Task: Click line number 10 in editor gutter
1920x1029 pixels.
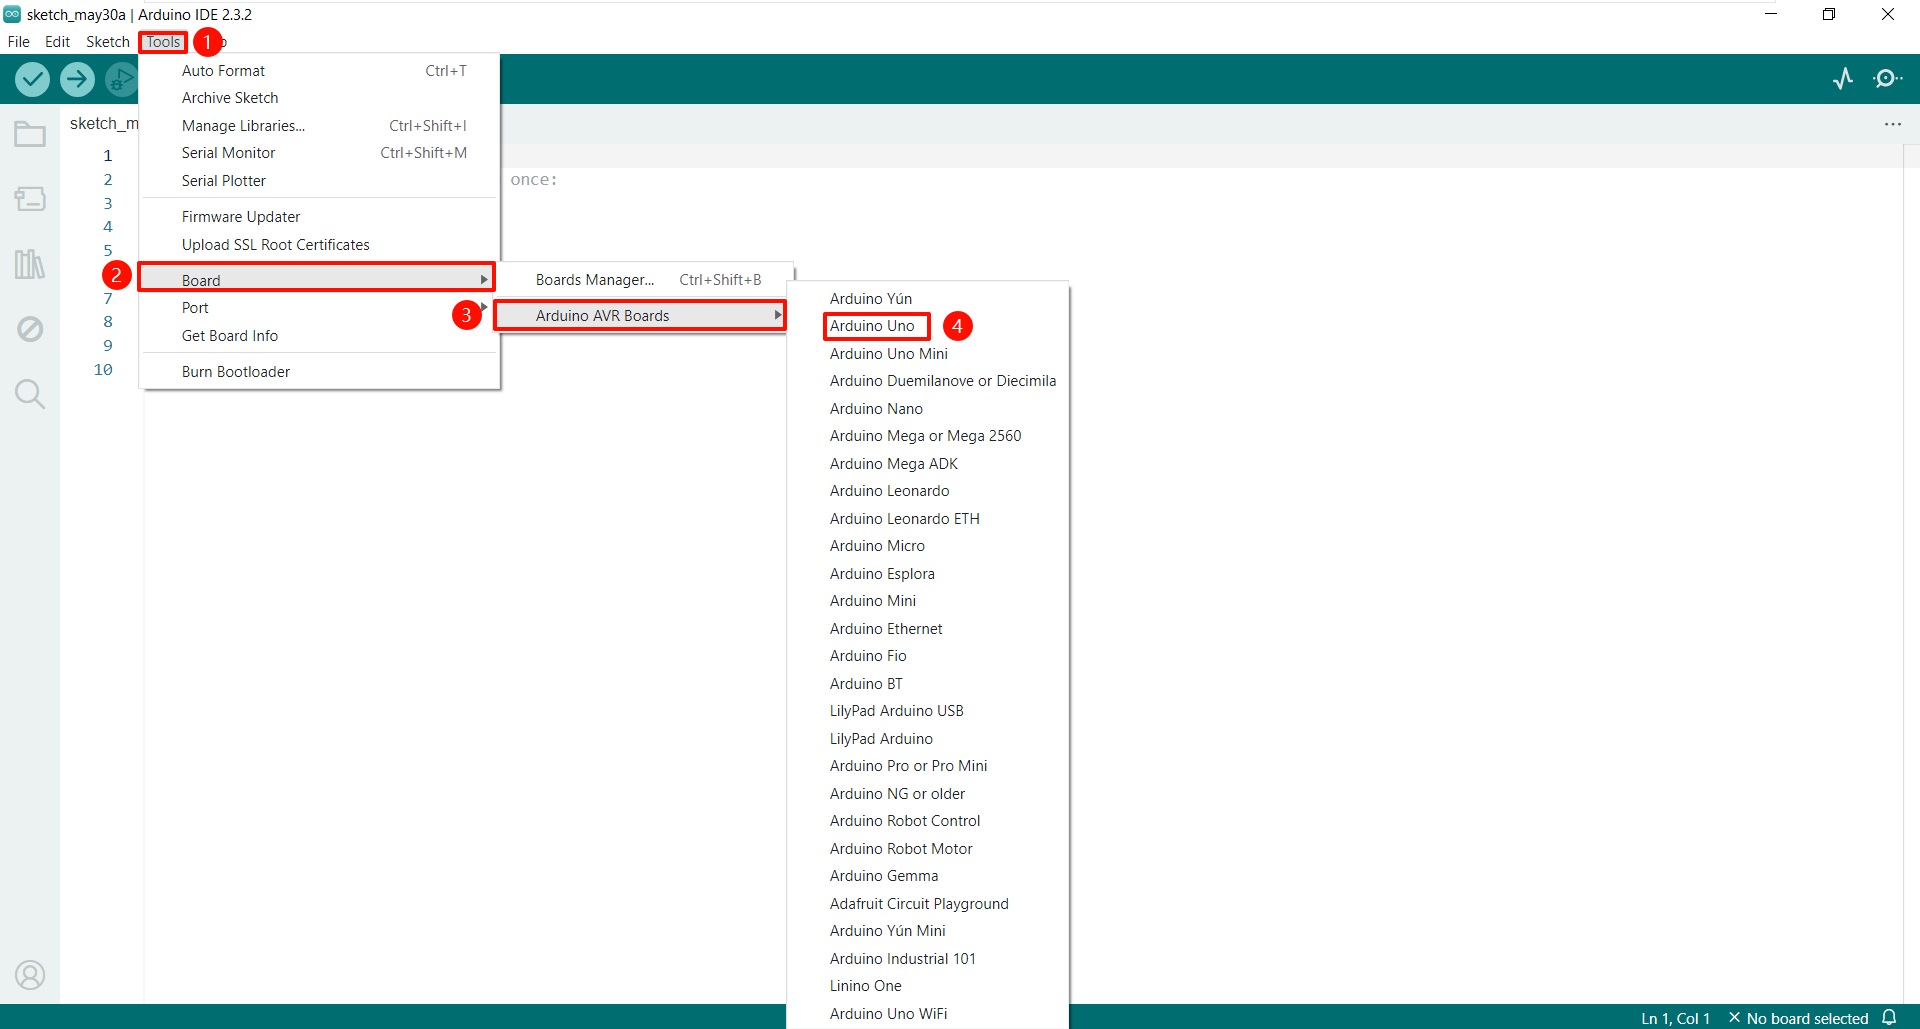Action: pos(103,370)
